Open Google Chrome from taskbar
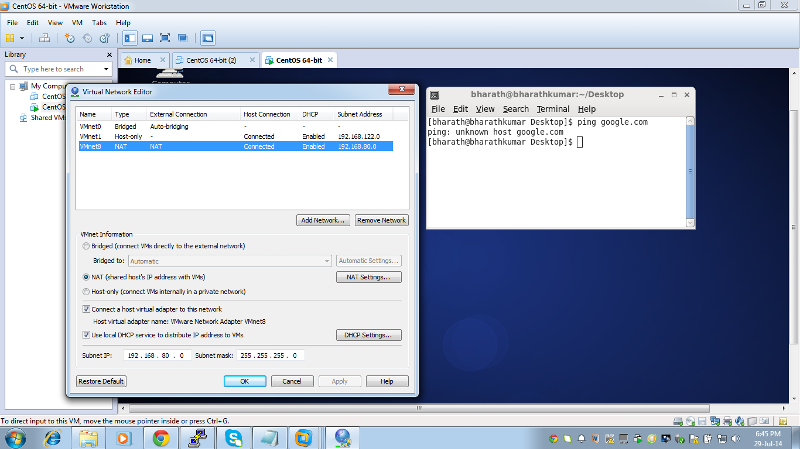 (x=161, y=438)
